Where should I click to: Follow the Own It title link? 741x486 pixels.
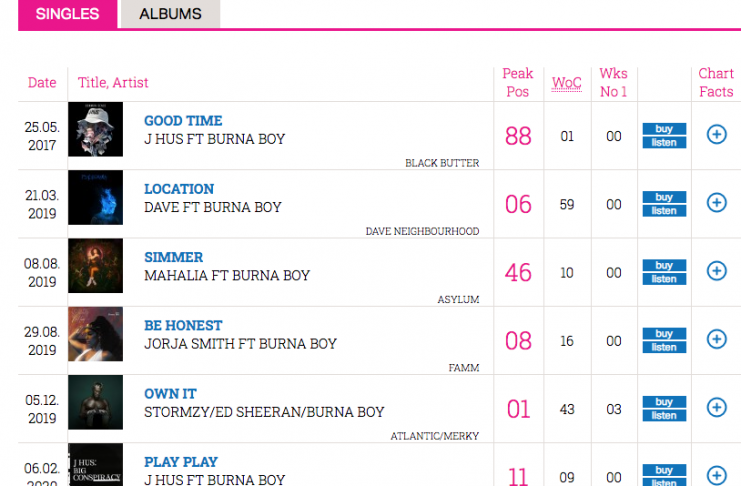[171, 394]
